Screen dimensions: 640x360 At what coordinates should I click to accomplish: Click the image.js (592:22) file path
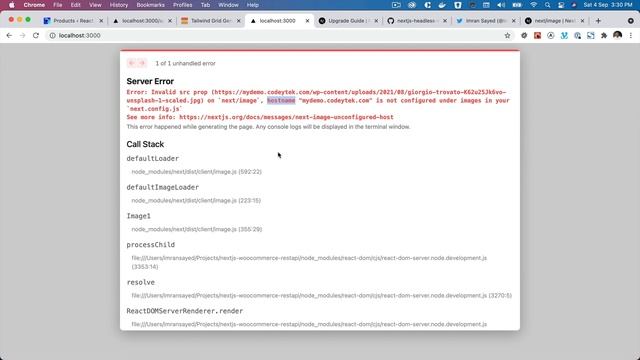196,172
